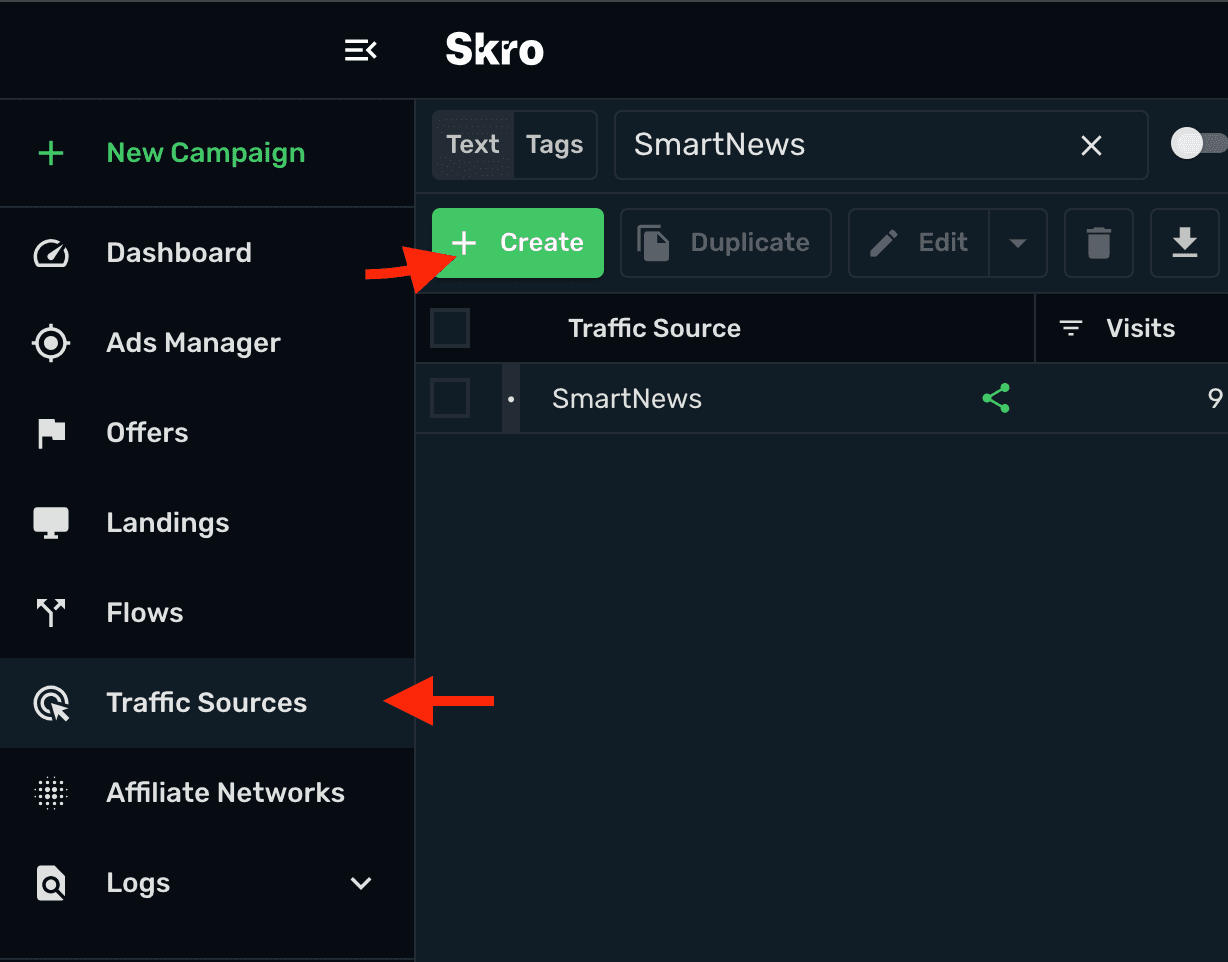Start a New Campaign
Viewport: 1228px width, 962px height.
click(205, 153)
